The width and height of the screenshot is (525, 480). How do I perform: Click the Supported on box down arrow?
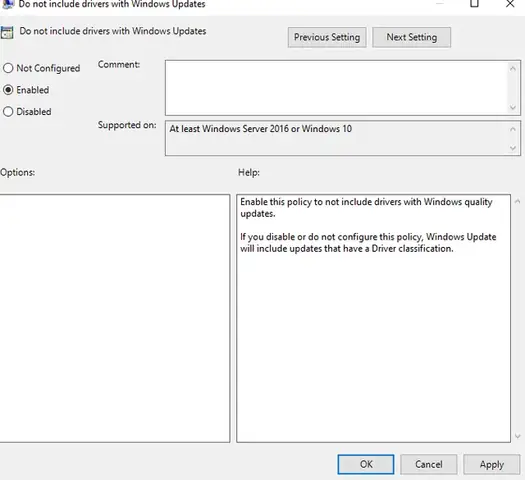pyautogui.click(x=512, y=148)
